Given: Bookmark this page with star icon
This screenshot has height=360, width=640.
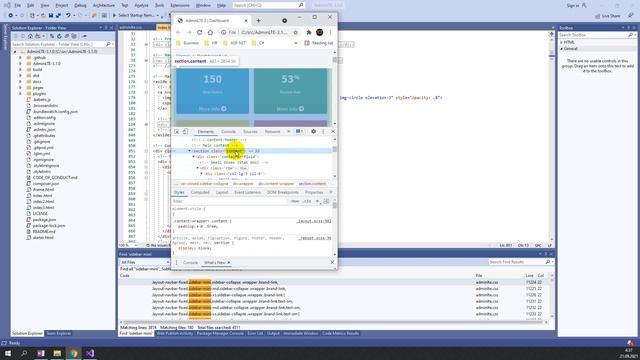Looking at the screenshot, I should click(296, 32).
